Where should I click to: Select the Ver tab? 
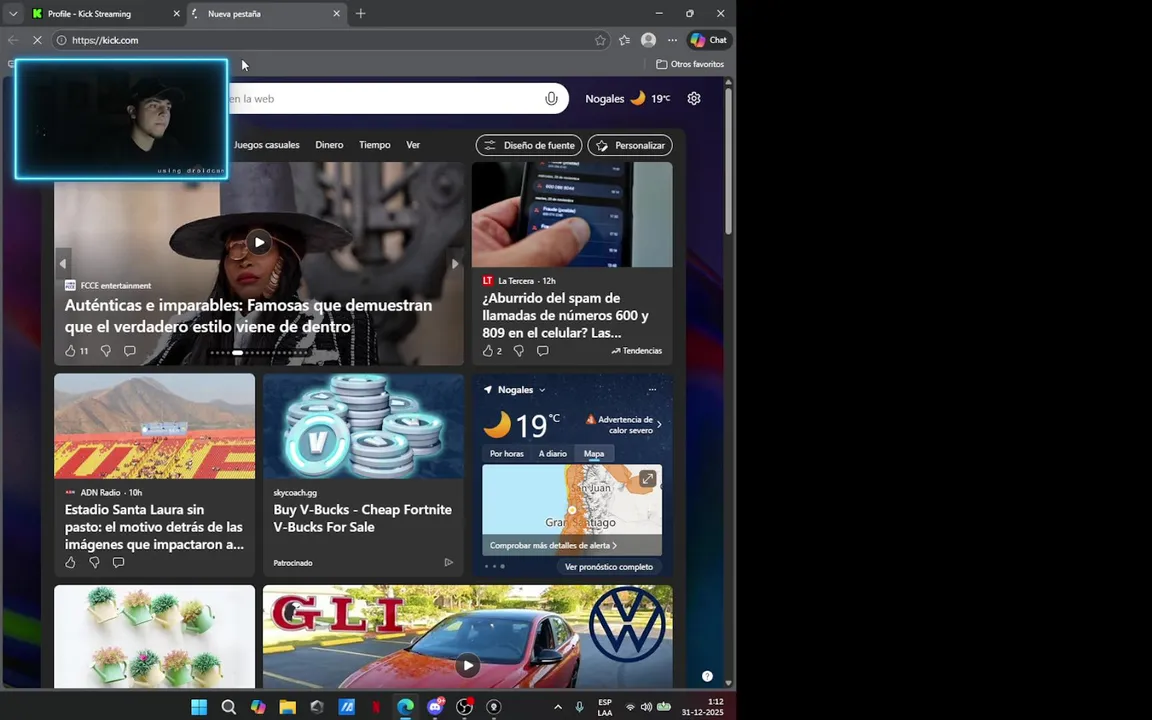pyautogui.click(x=413, y=145)
